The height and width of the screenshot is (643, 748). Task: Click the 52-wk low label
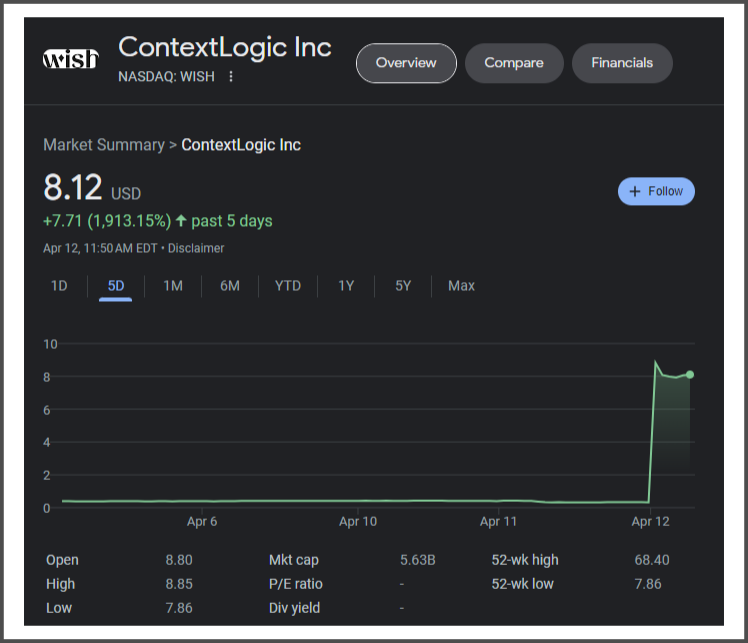523,584
